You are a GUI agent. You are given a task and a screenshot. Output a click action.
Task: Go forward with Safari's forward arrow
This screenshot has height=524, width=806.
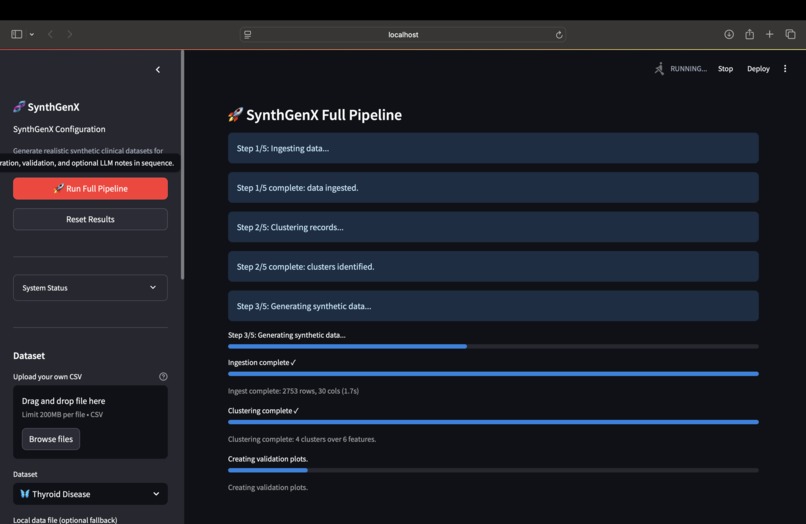point(69,34)
